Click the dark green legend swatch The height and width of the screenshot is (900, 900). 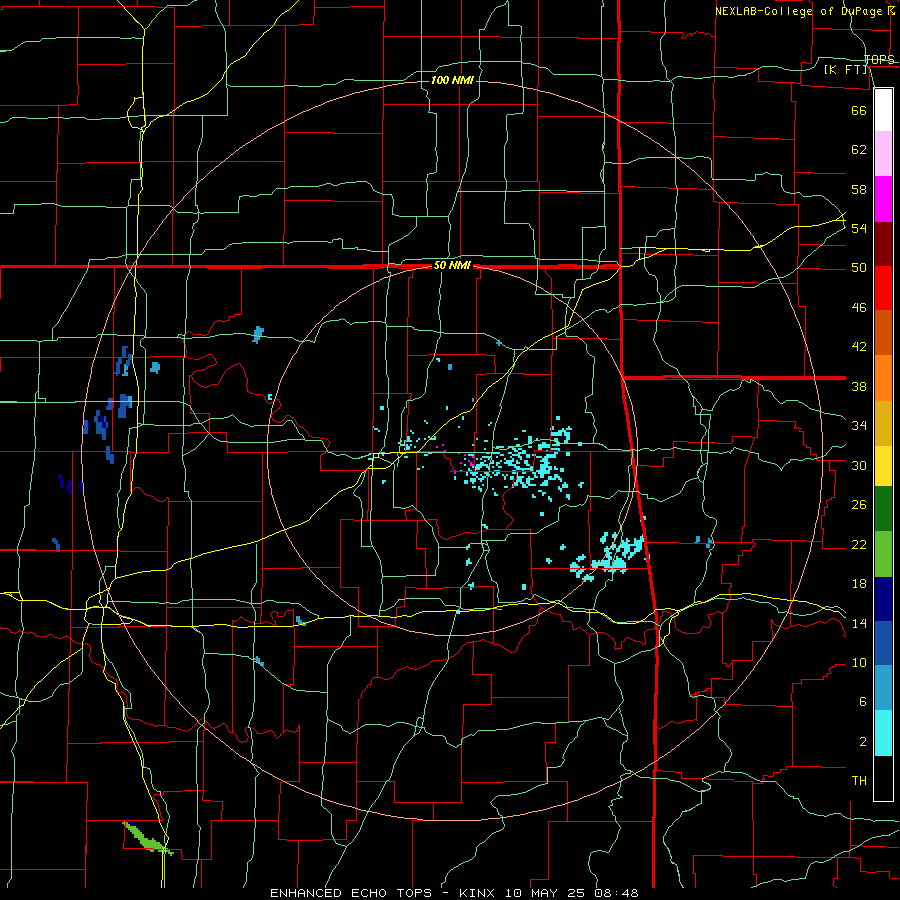point(883,509)
